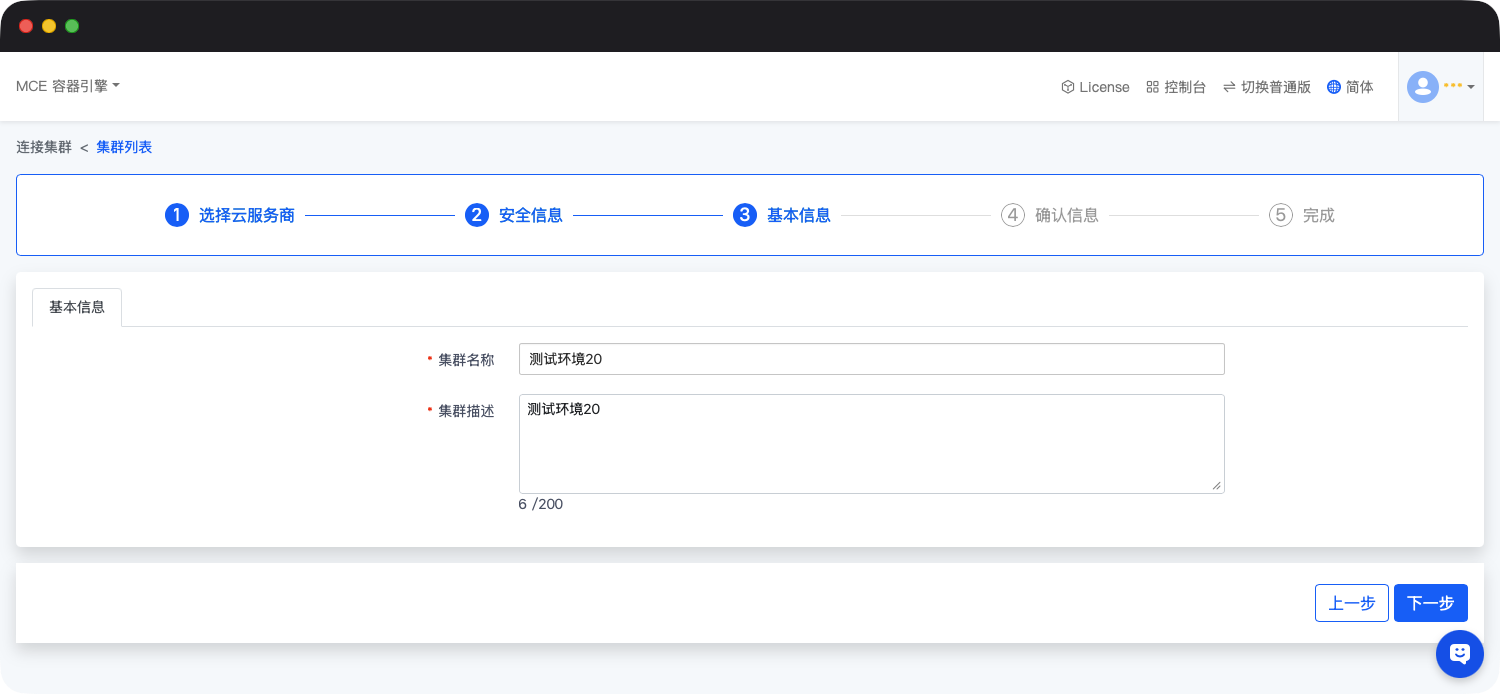Click the user avatar icon
The height and width of the screenshot is (694, 1500).
(x=1422, y=87)
